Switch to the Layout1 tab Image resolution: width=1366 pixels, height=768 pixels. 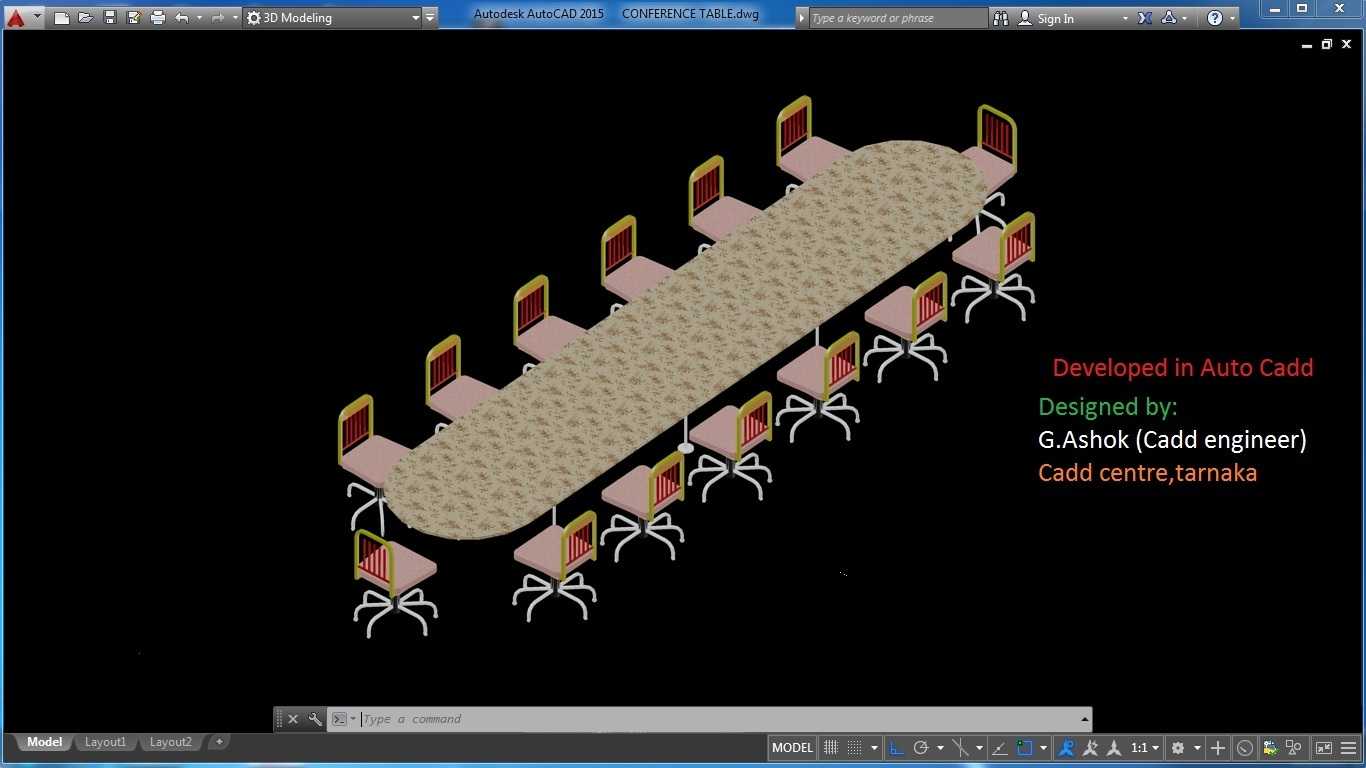(x=105, y=742)
